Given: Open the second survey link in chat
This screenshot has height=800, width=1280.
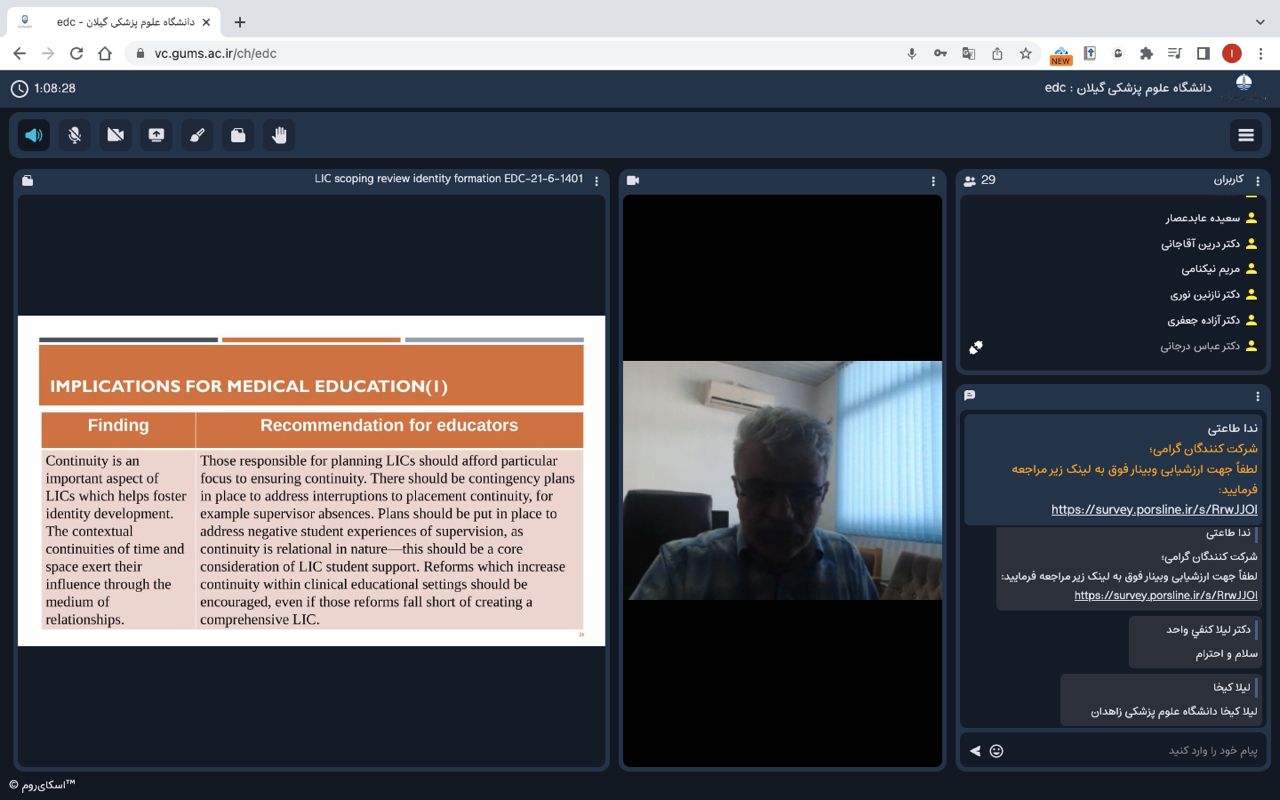Looking at the screenshot, I should click(x=1165, y=595).
